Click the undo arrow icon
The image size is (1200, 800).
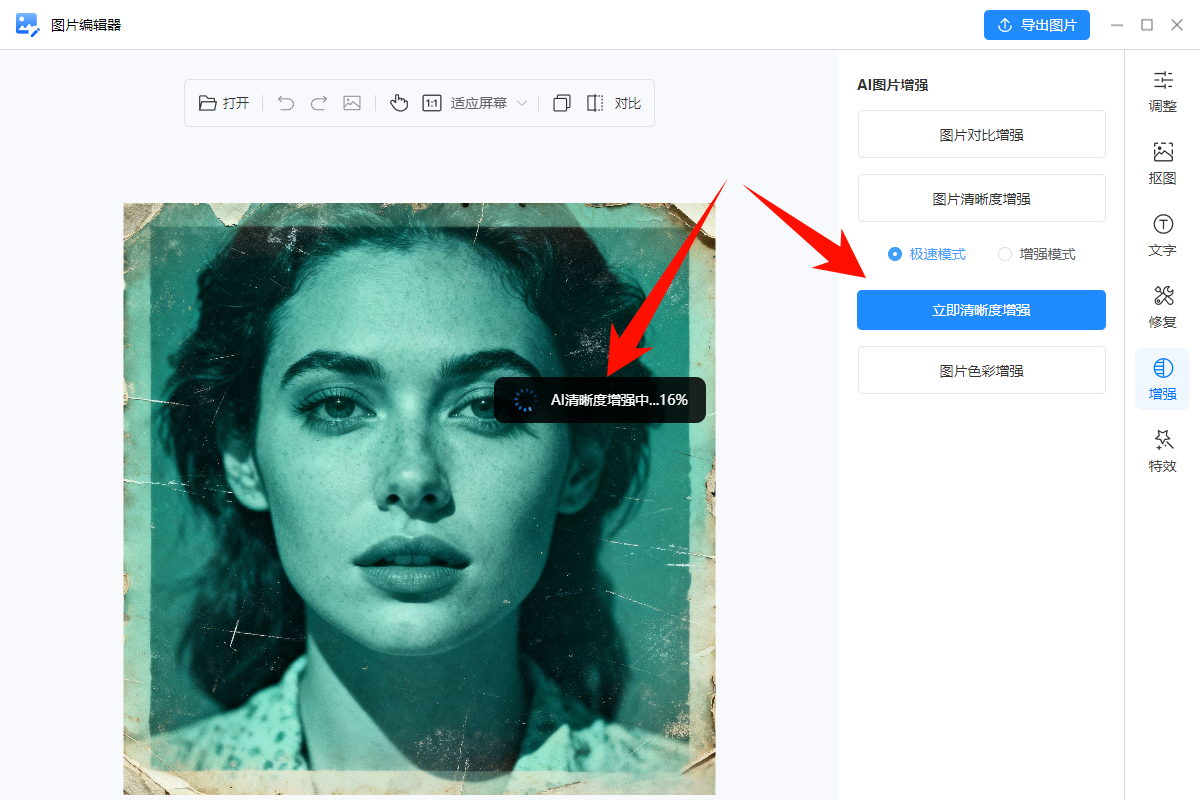tap(286, 103)
